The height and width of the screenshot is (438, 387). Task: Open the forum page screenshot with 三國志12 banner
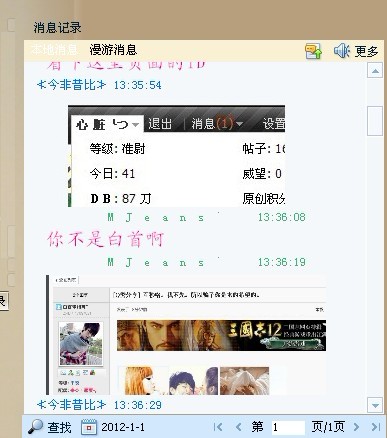point(186,335)
